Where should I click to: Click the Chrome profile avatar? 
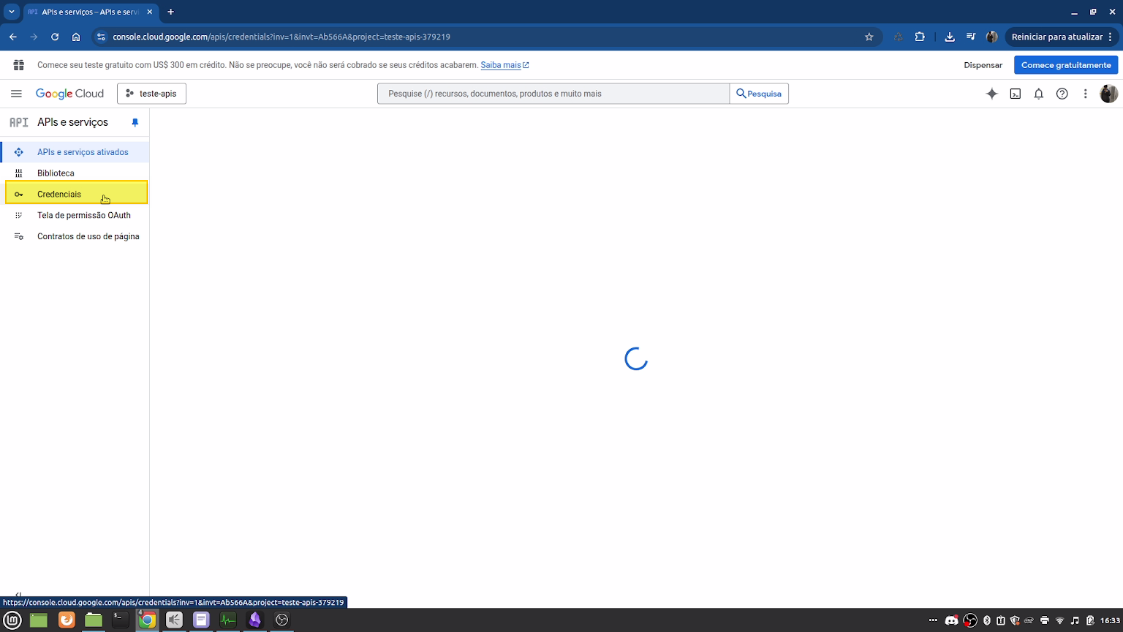click(x=992, y=37)
